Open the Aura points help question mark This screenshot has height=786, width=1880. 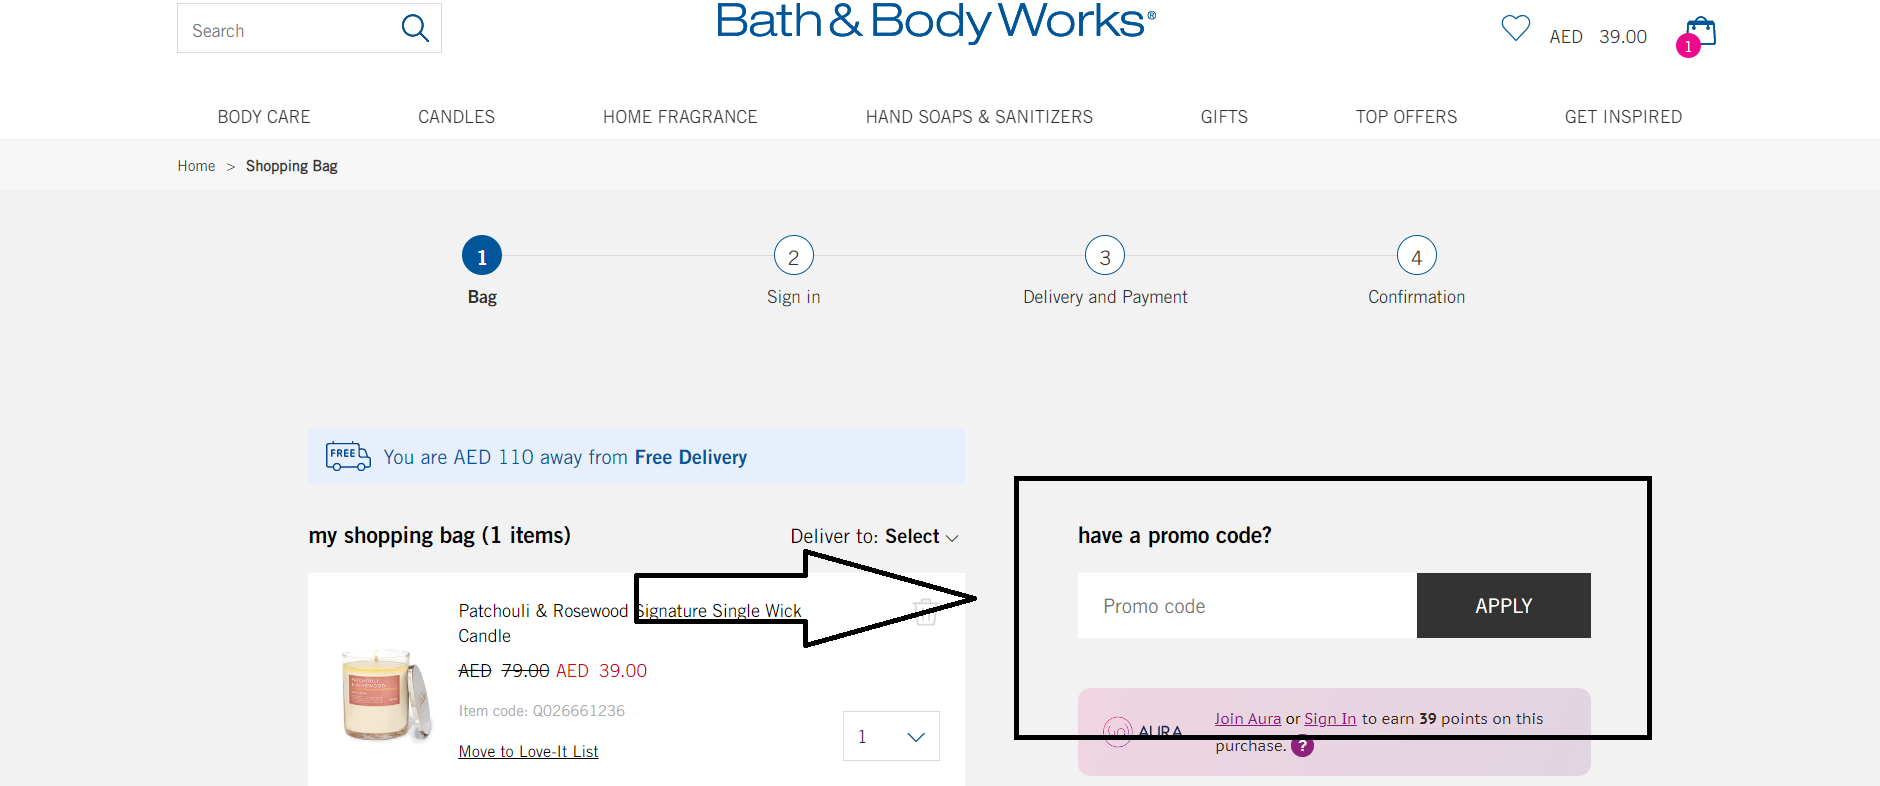click(x=1302, y=746)
